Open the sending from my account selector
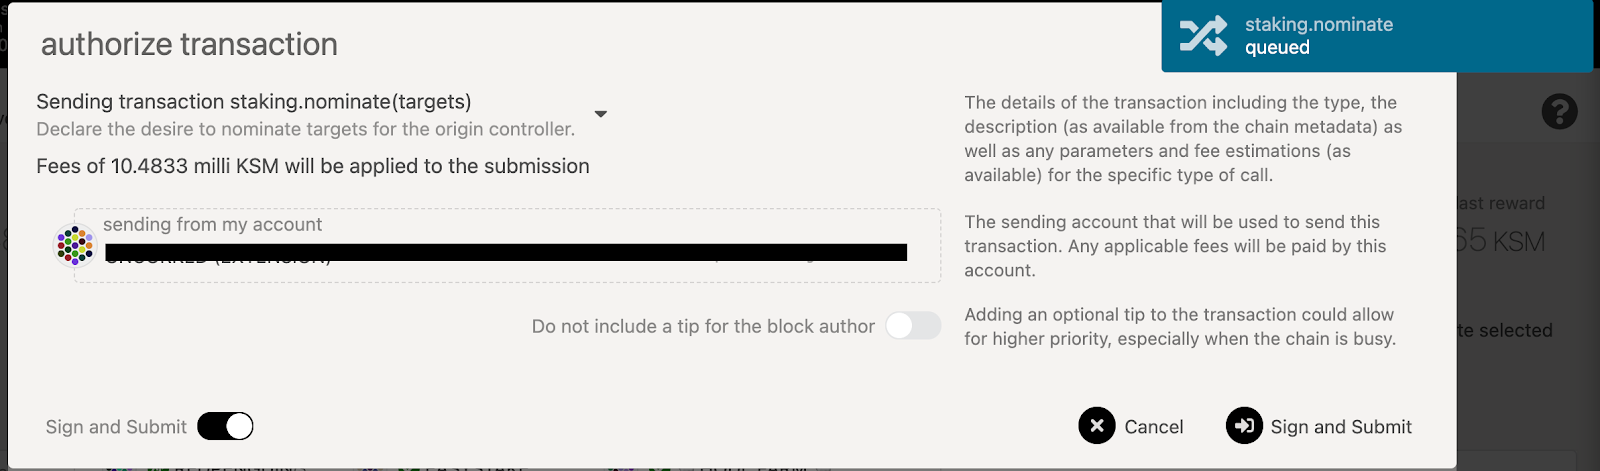This screenshot has height=471, width=1600. point(506,246)
